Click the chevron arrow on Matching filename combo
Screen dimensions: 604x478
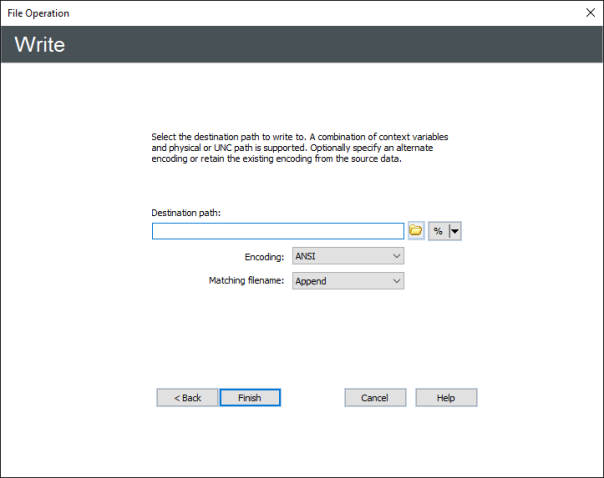(x=396, y=281)
